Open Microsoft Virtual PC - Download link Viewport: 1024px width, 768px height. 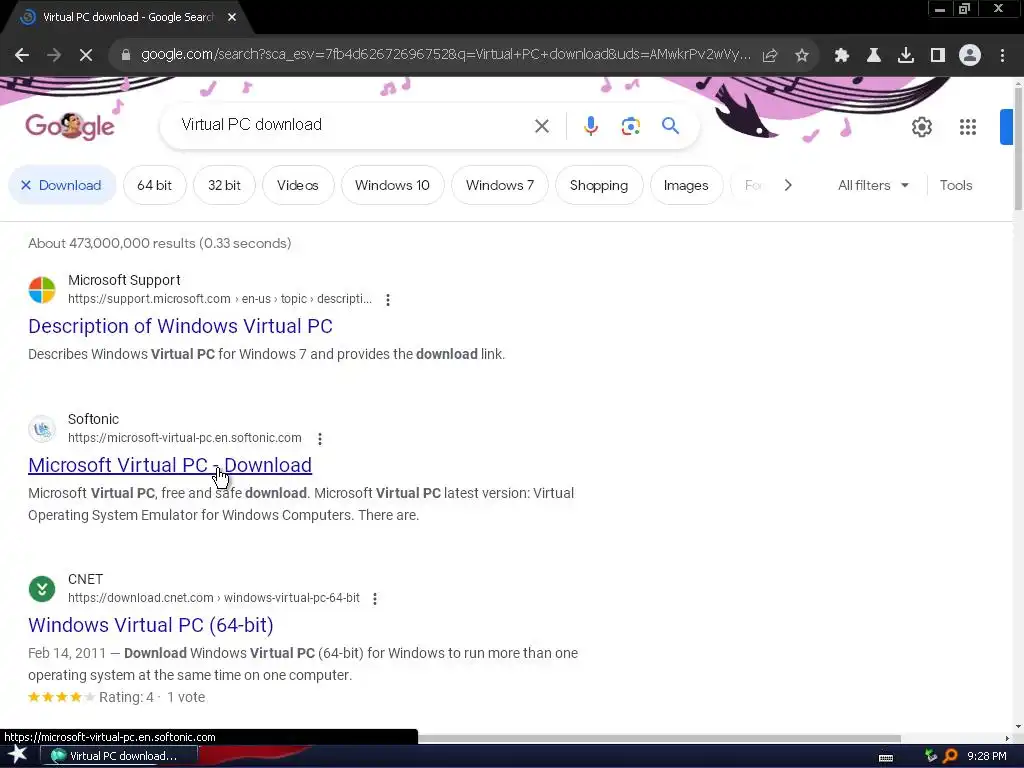(170, 465)
